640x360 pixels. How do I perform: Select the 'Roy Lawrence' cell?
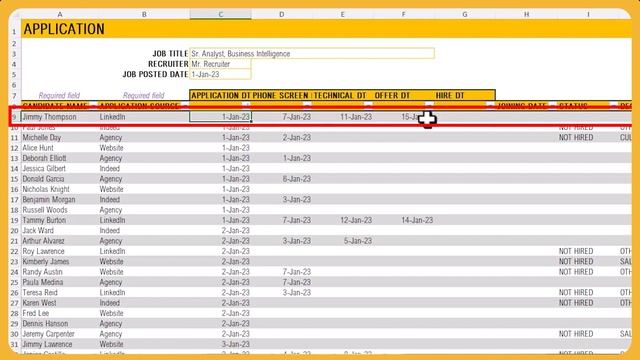pyautogui.click(x=60, y=251)
